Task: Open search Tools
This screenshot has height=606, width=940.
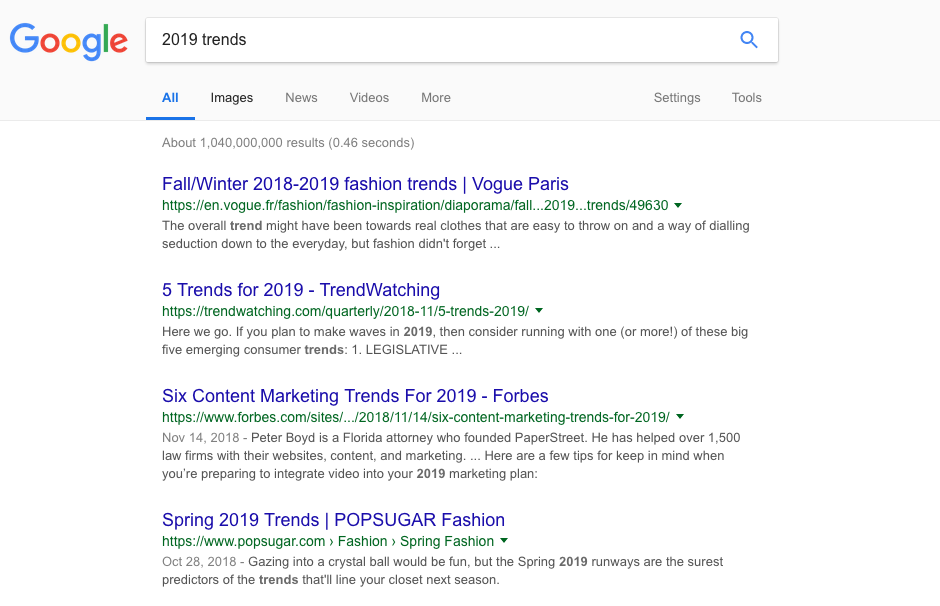Action: tap(746, 98)
